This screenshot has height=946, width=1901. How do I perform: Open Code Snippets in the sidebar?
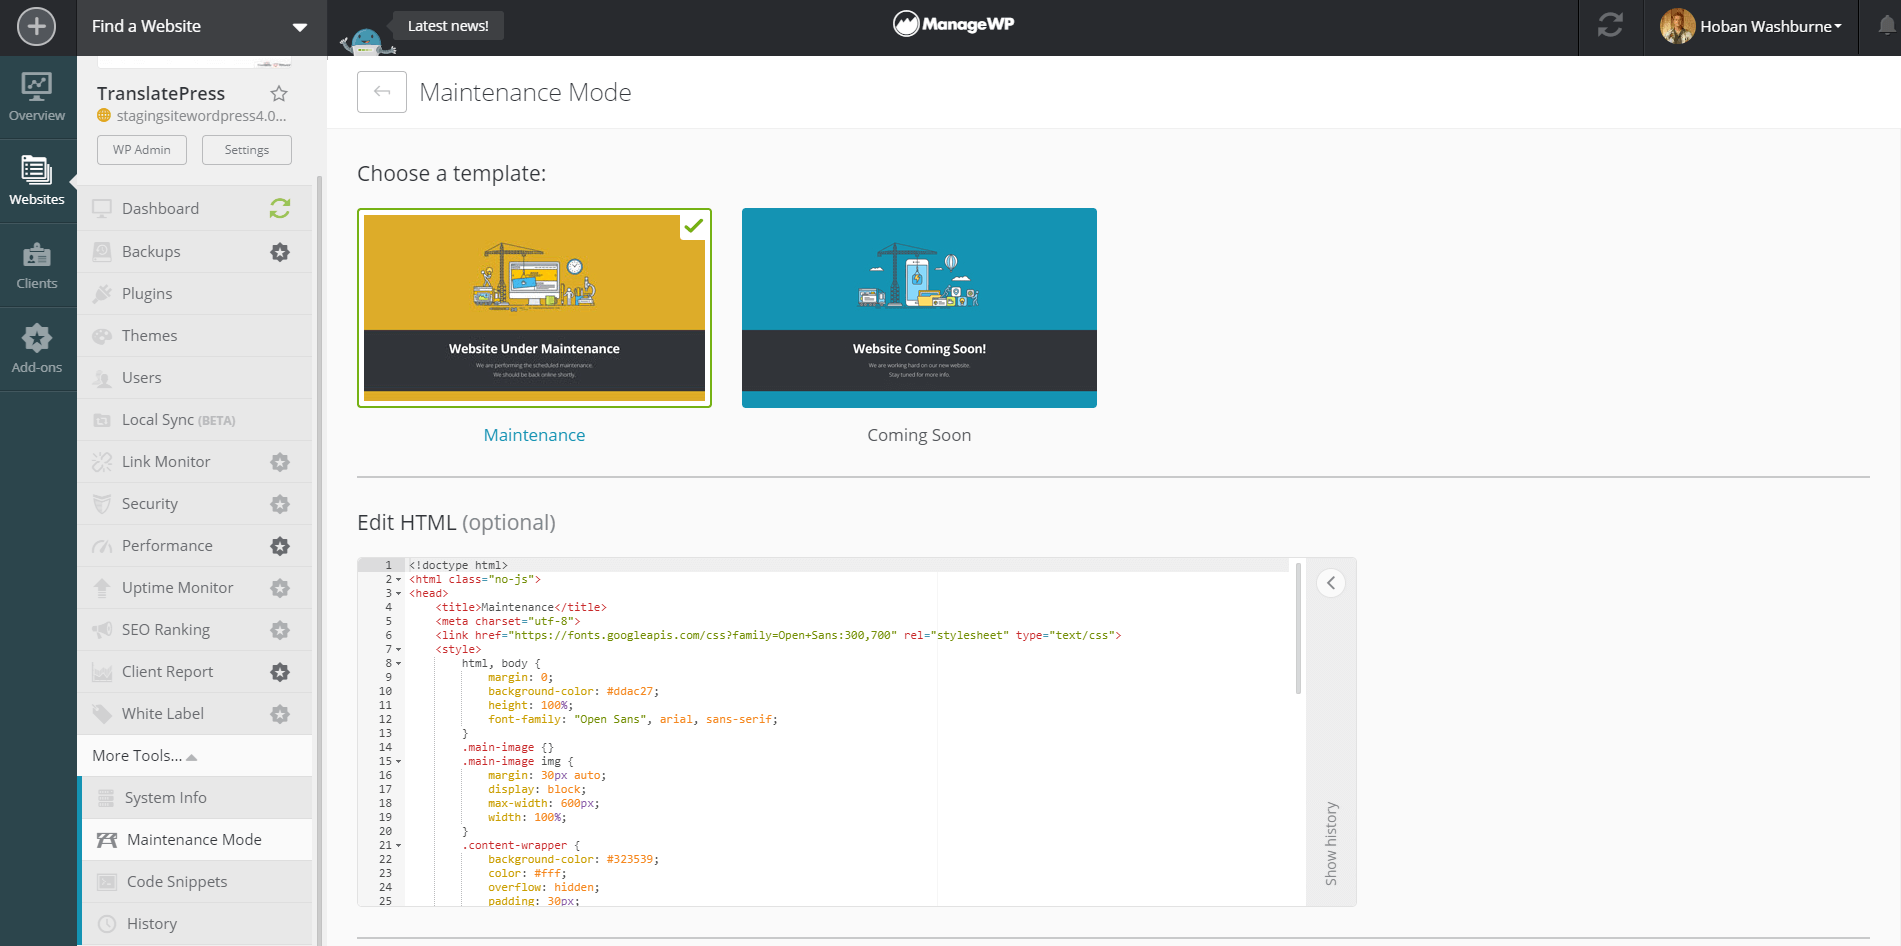177,882
